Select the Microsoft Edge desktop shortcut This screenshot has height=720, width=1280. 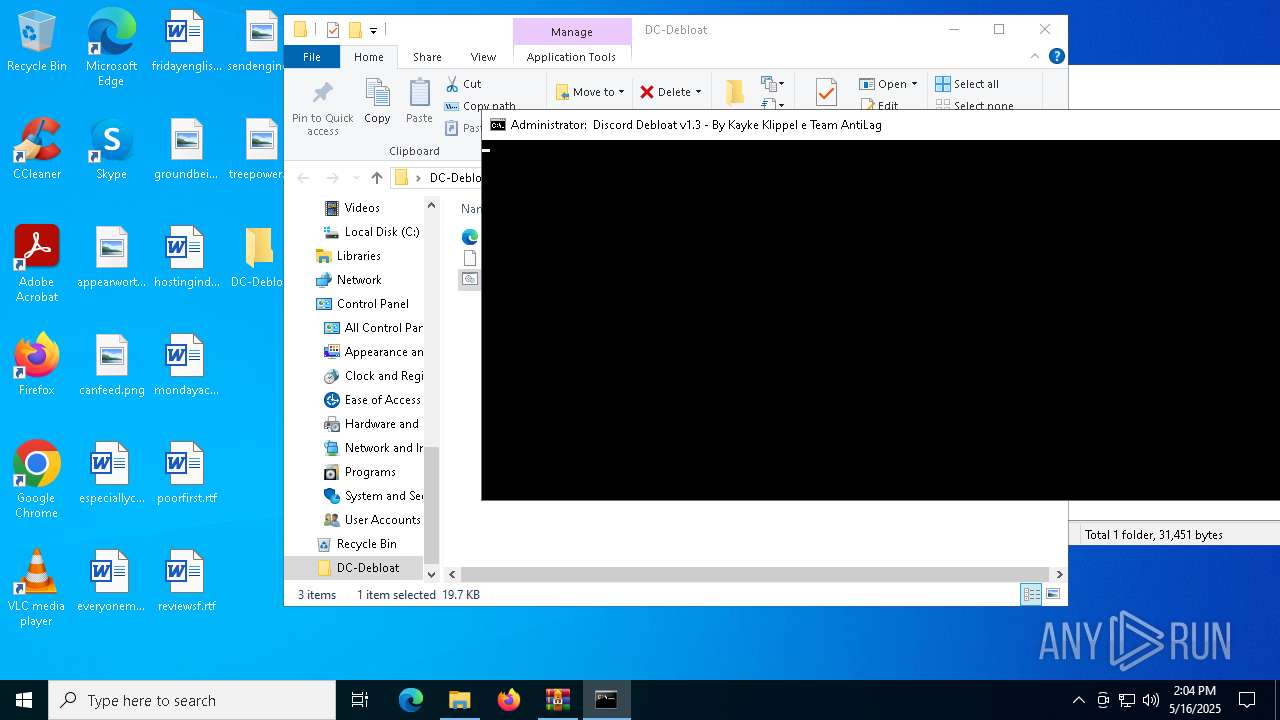(x=111, y=47)
